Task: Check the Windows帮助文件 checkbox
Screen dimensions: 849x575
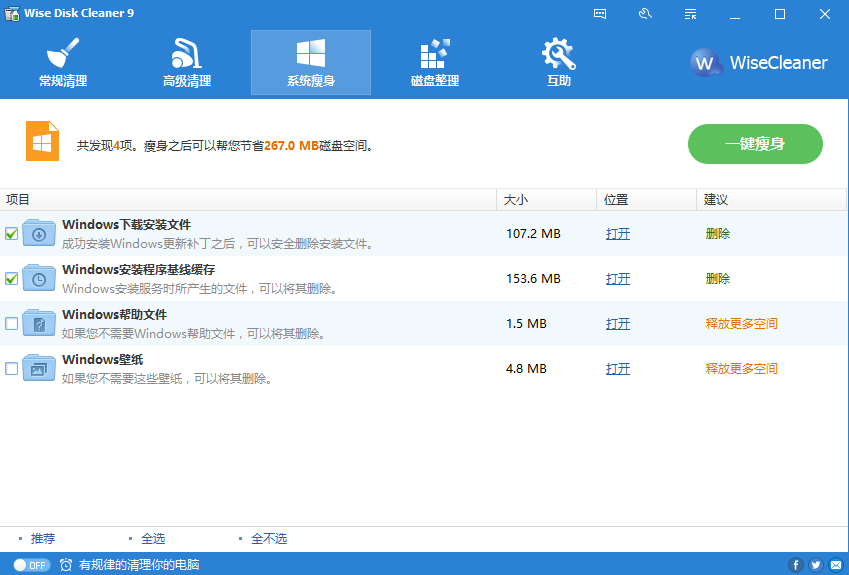Action: coord(12,324)
